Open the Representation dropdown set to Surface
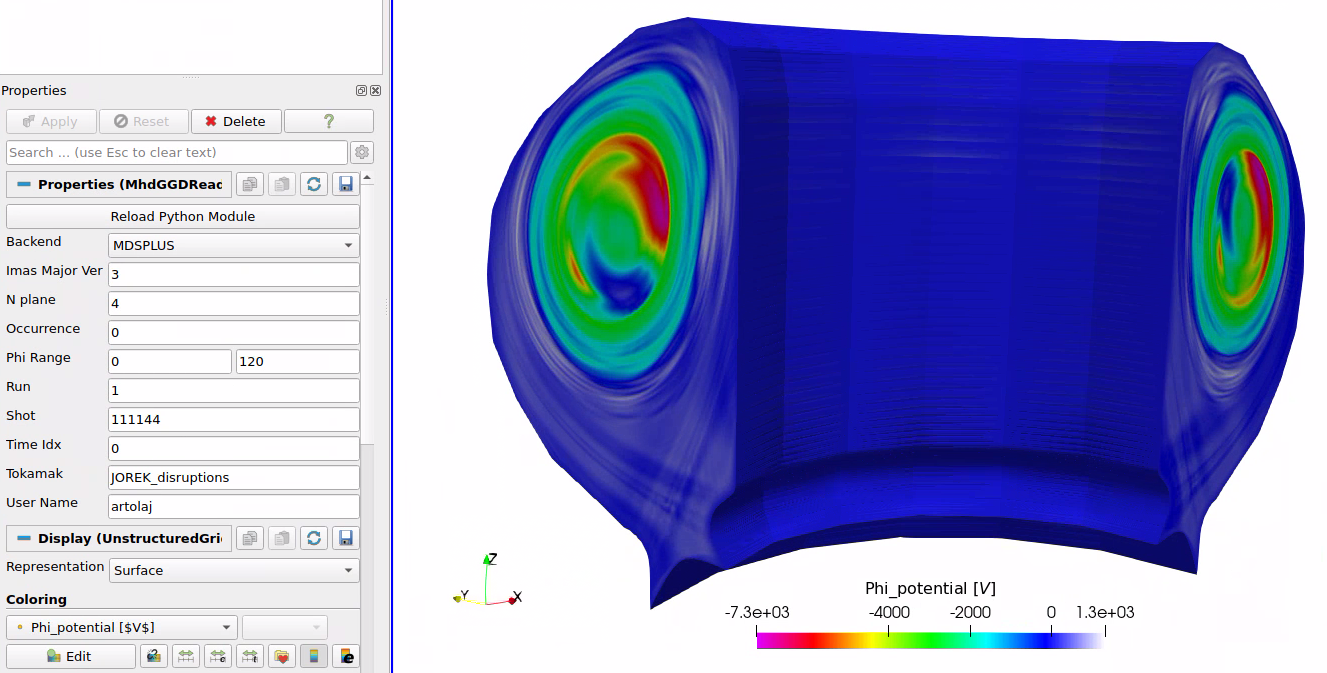 click(x=234, y=570)
